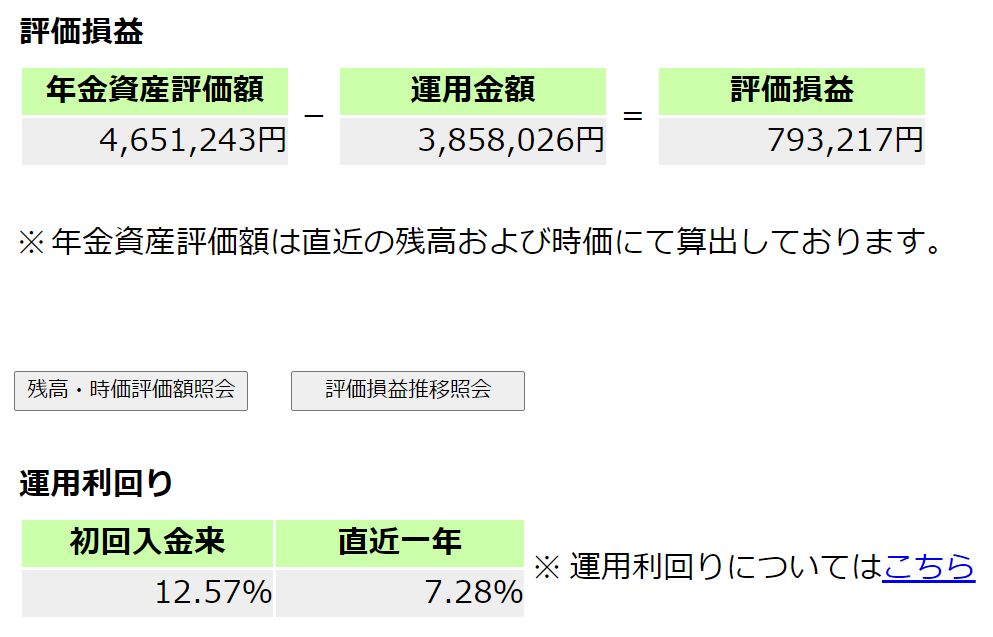Viewport: 993px width, 637px height.
Task: Follow the こちら link about 運用利回り
Action: pos(928,567)
